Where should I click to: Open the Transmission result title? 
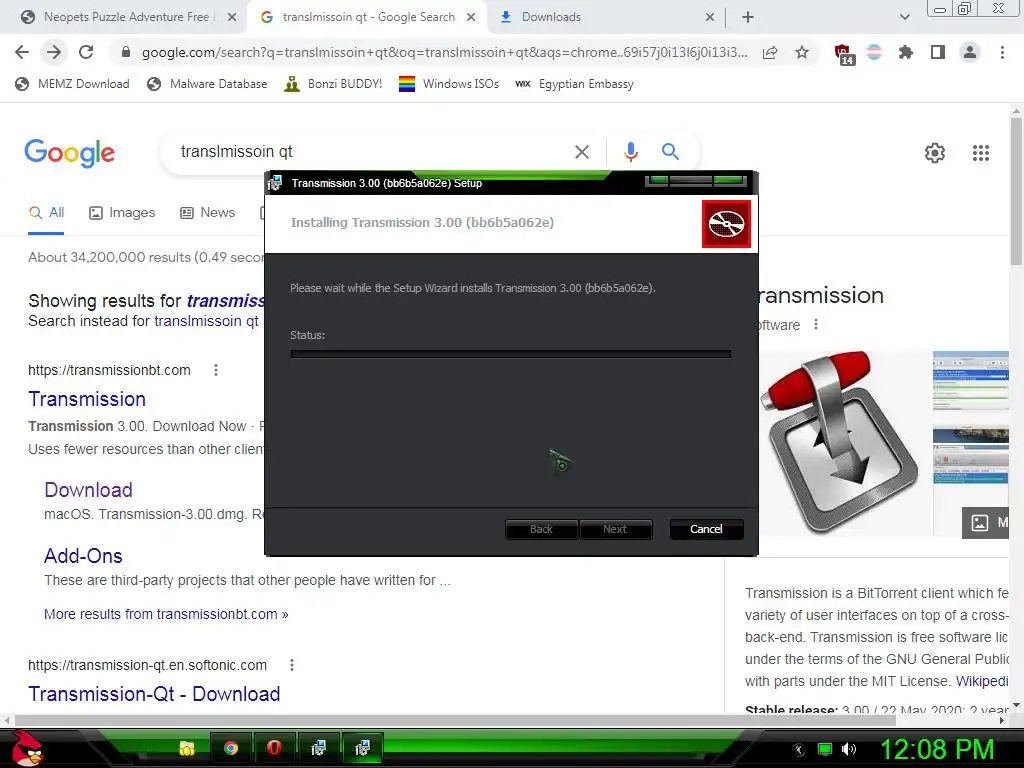tap(87, 399)
